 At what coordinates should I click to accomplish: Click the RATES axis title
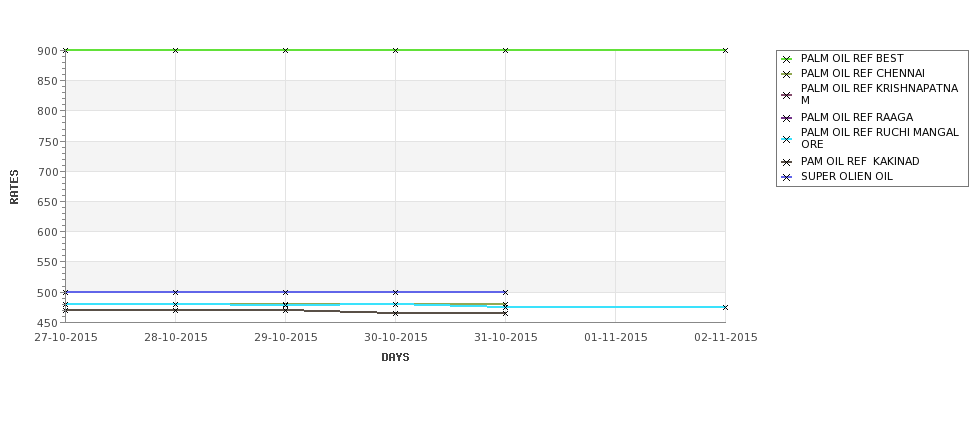[x=14, y=187]
